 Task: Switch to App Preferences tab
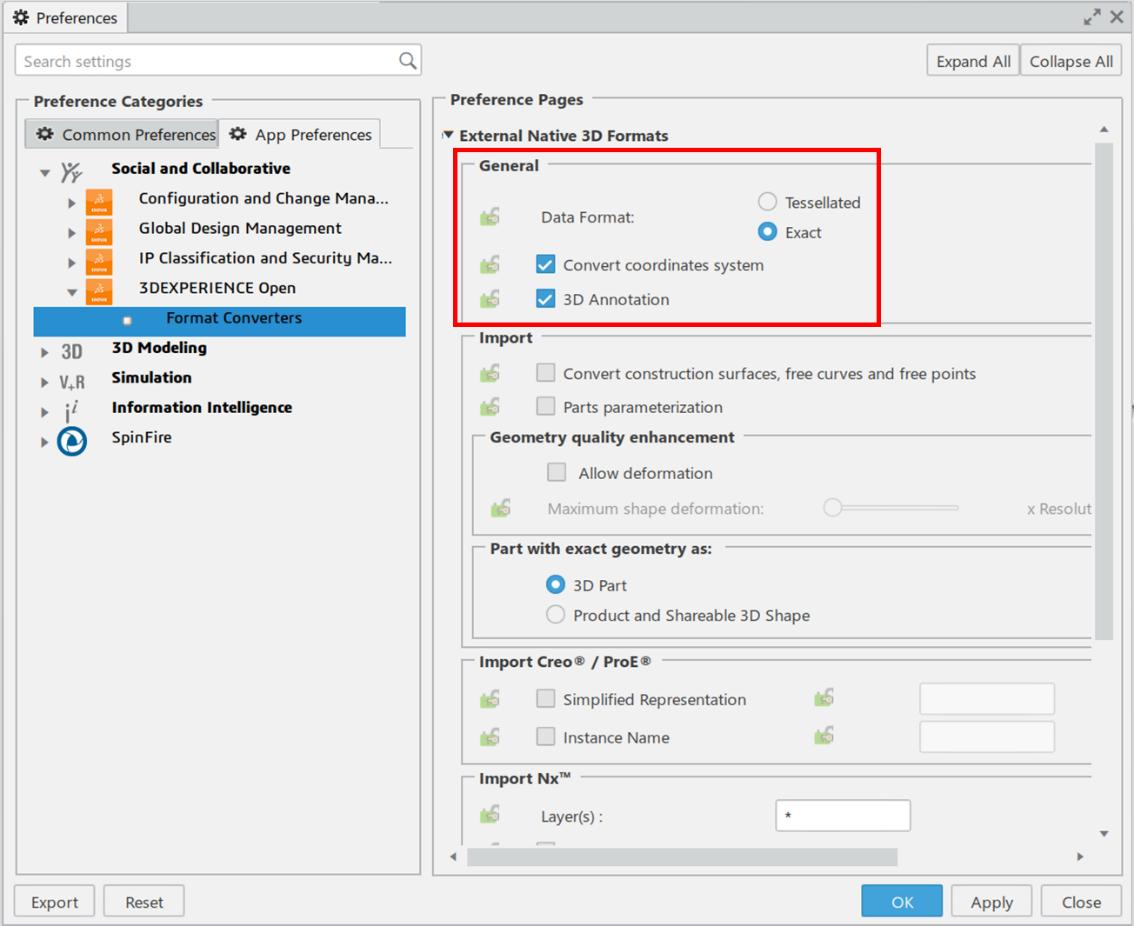pos(299,134)
